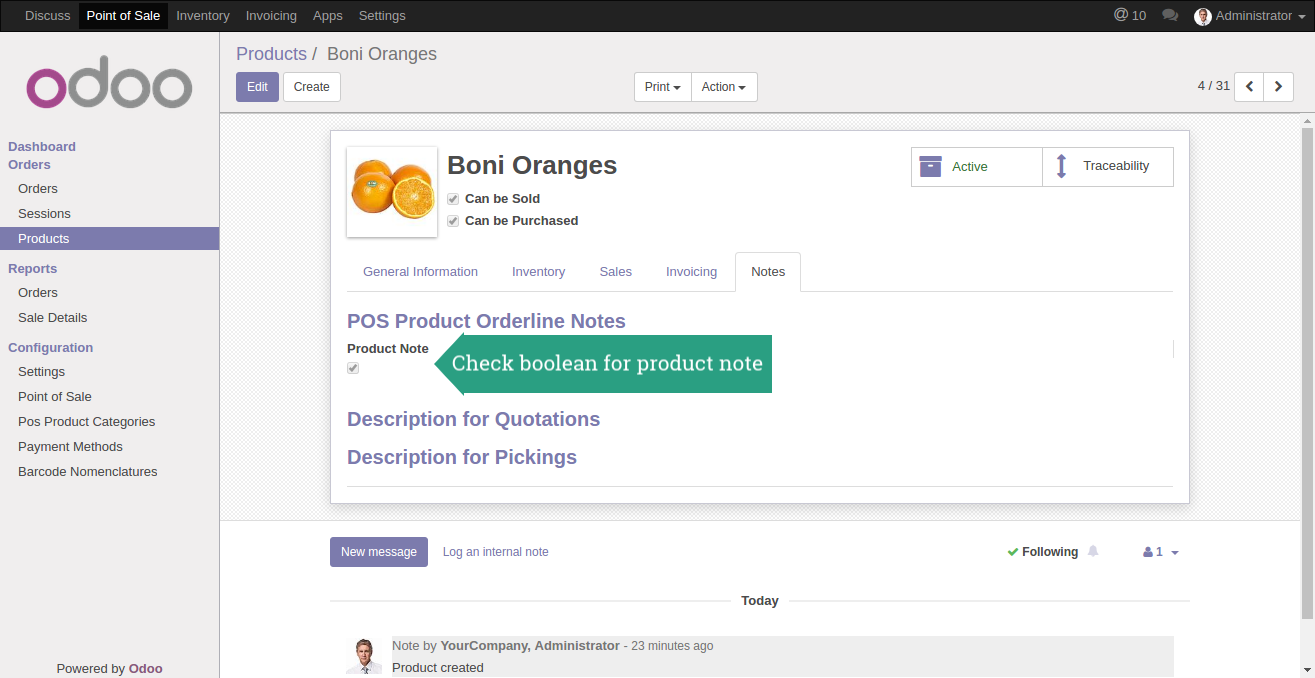
Task: Open the conversations chat icon
Action: click(x=1170, y=16)
